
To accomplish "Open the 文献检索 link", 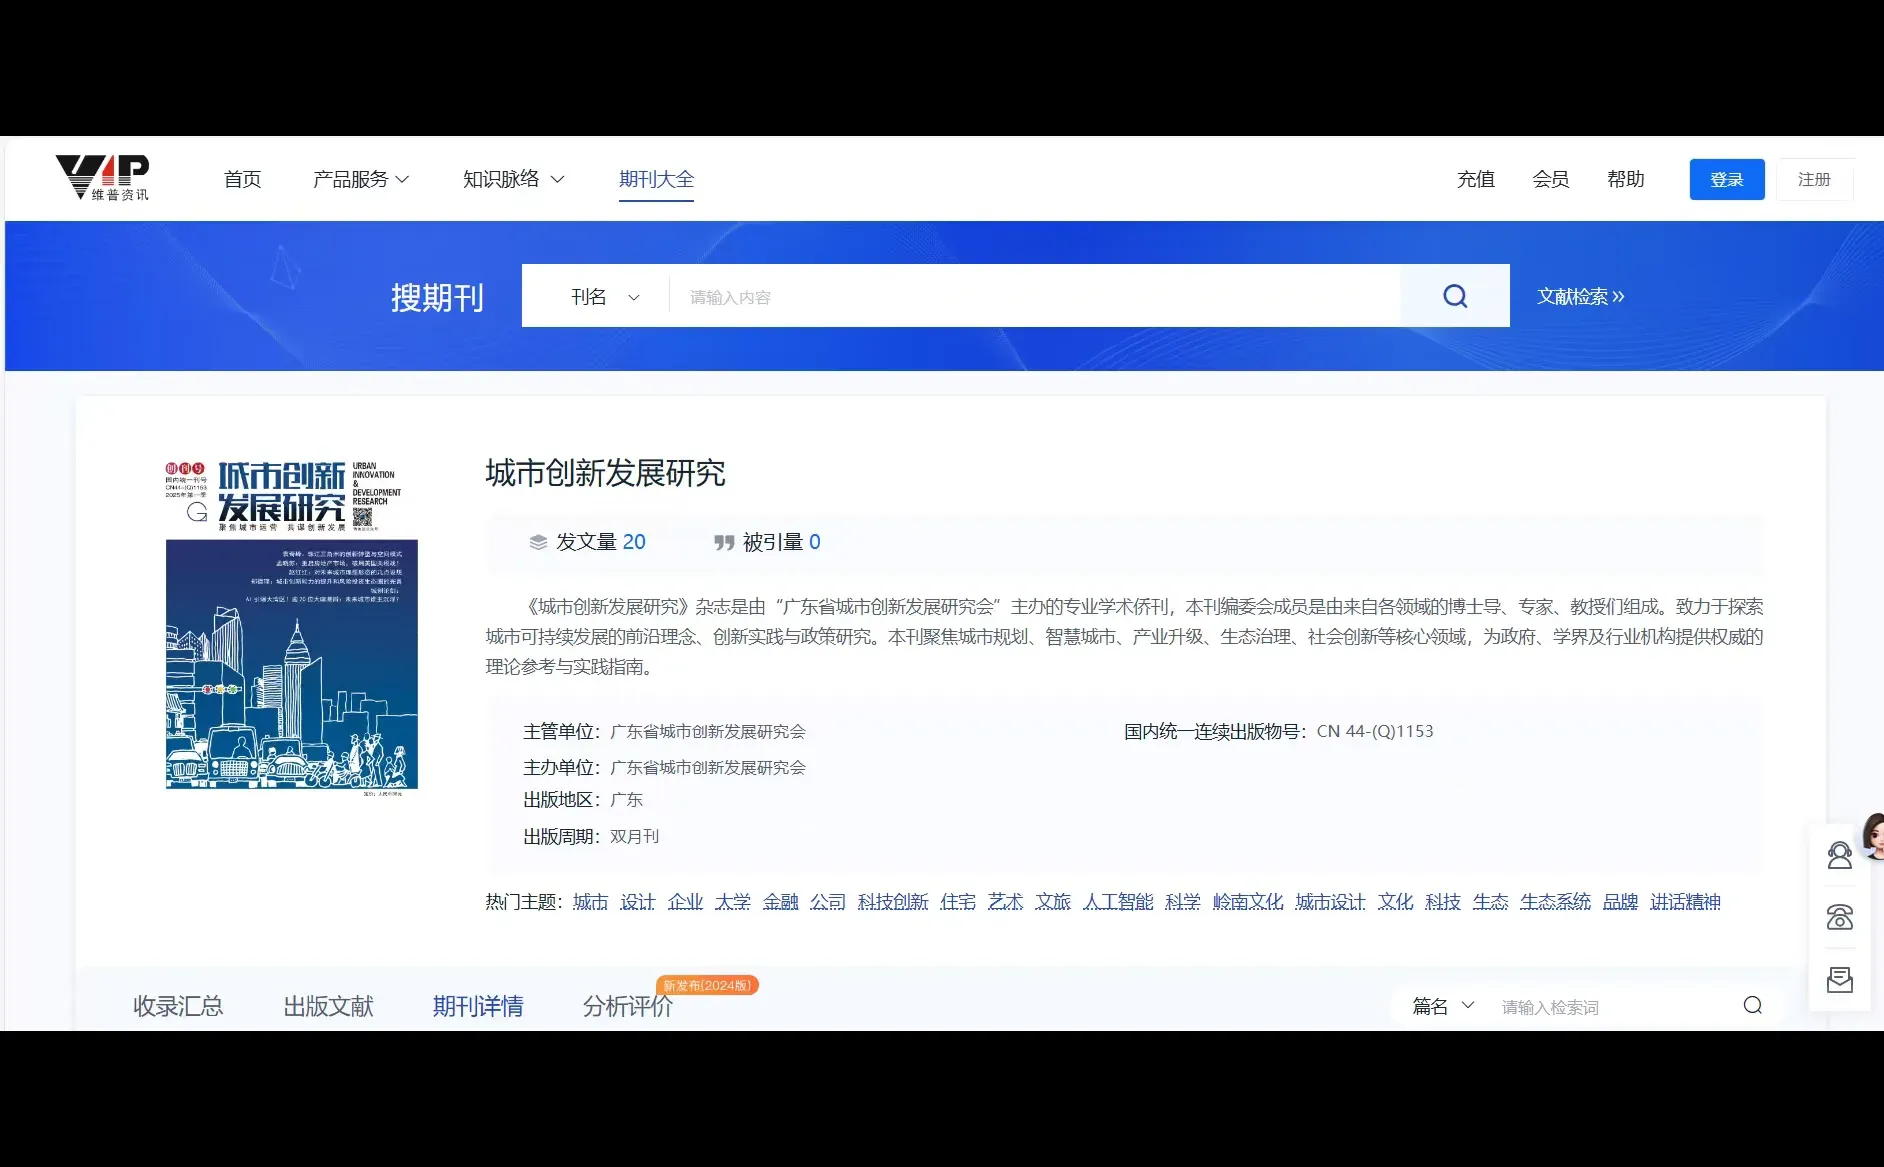I will pyautogui.click(x=1580, y=296).
